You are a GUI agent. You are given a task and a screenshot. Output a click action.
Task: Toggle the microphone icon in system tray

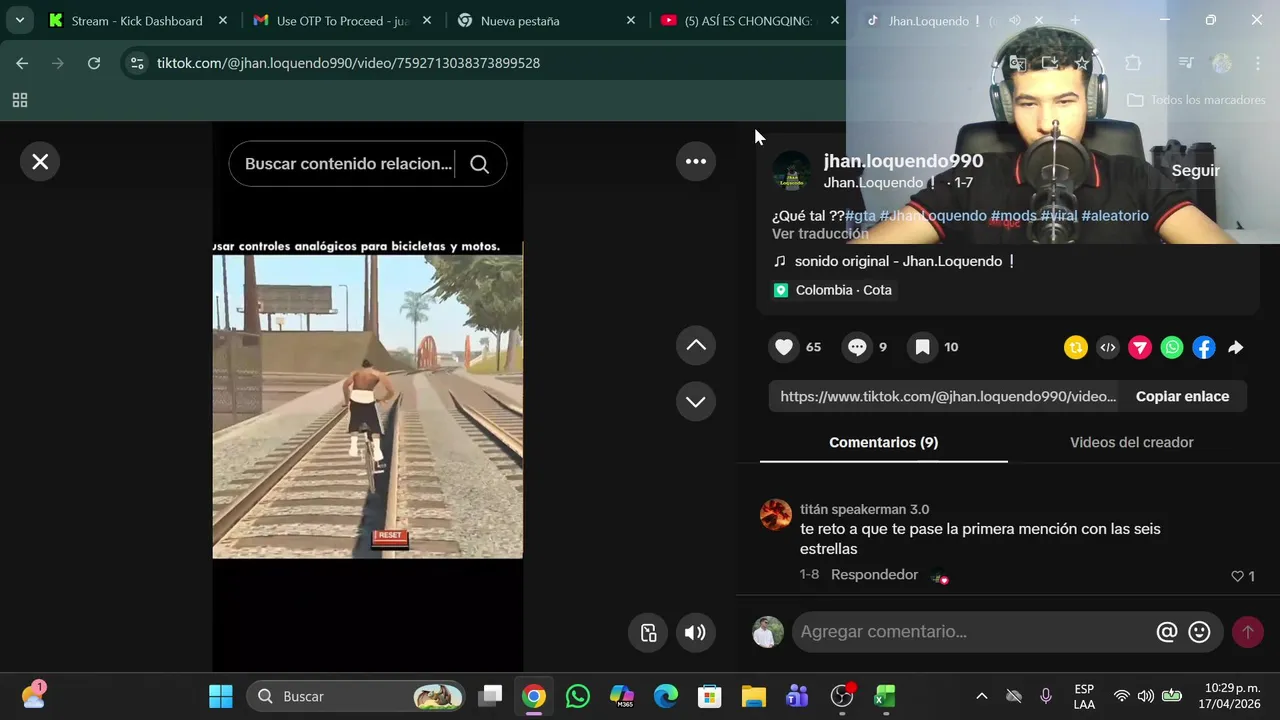tap(1046, 696)
